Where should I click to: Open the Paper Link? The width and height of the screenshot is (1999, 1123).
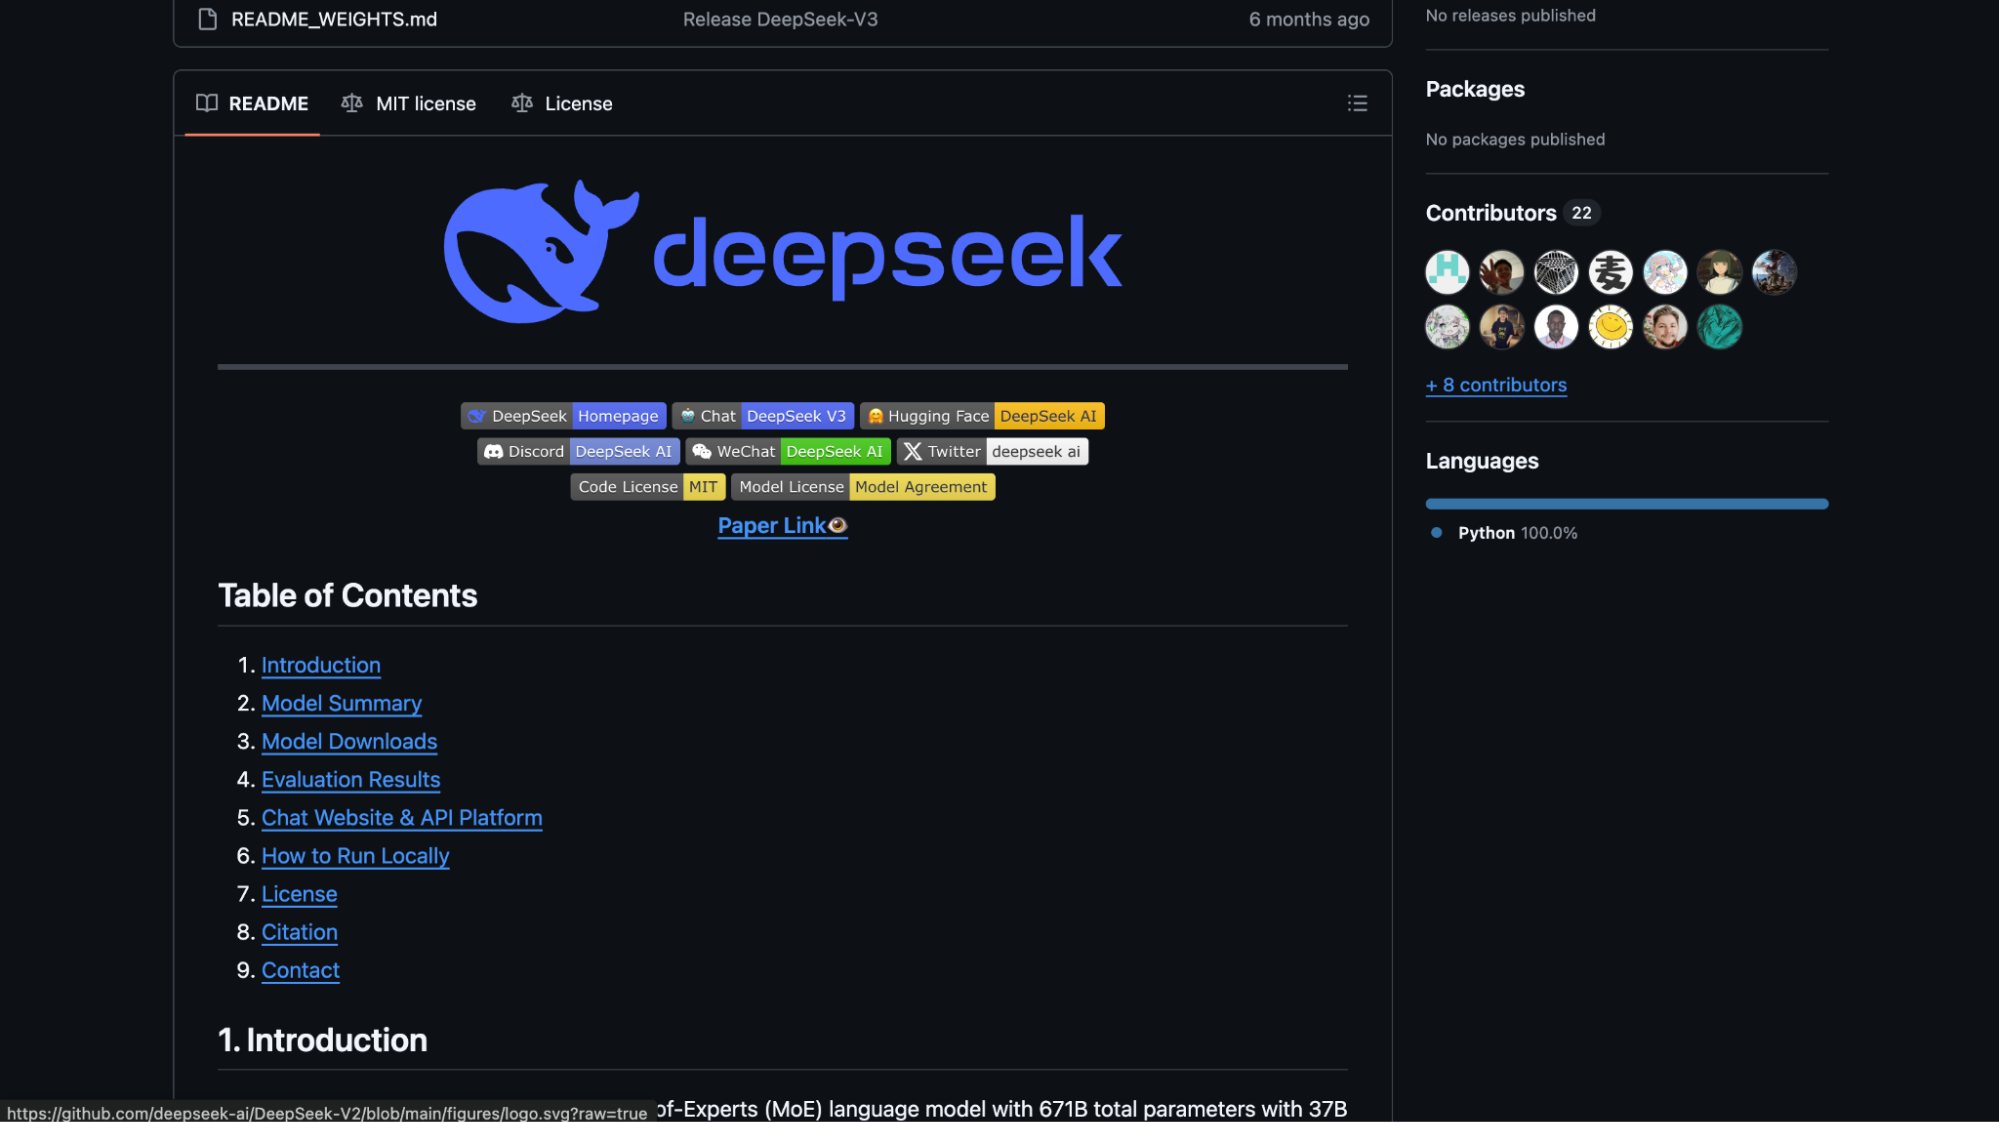tap(783, 526)
